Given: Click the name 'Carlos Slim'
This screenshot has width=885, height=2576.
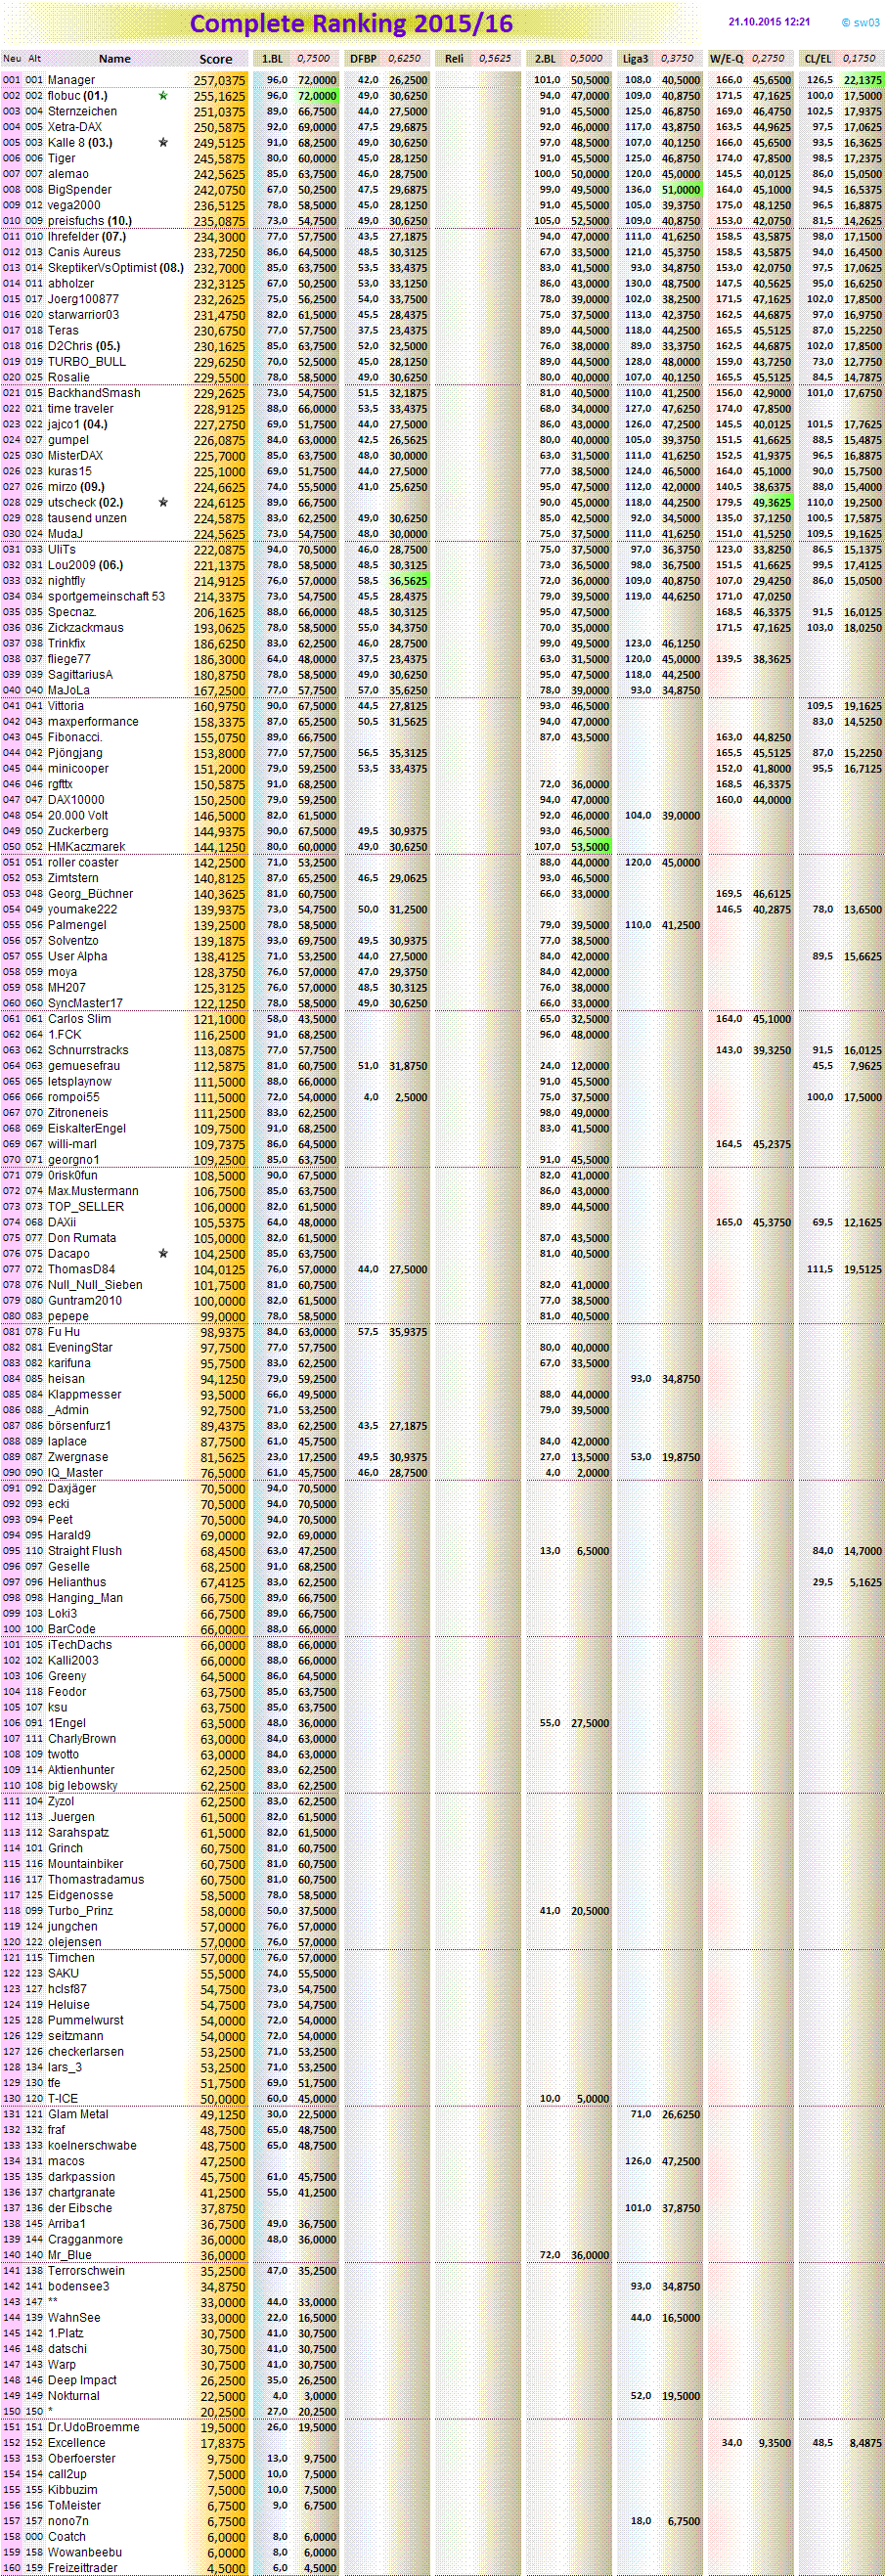Looking at the screenshot, I should [80, 1019].
